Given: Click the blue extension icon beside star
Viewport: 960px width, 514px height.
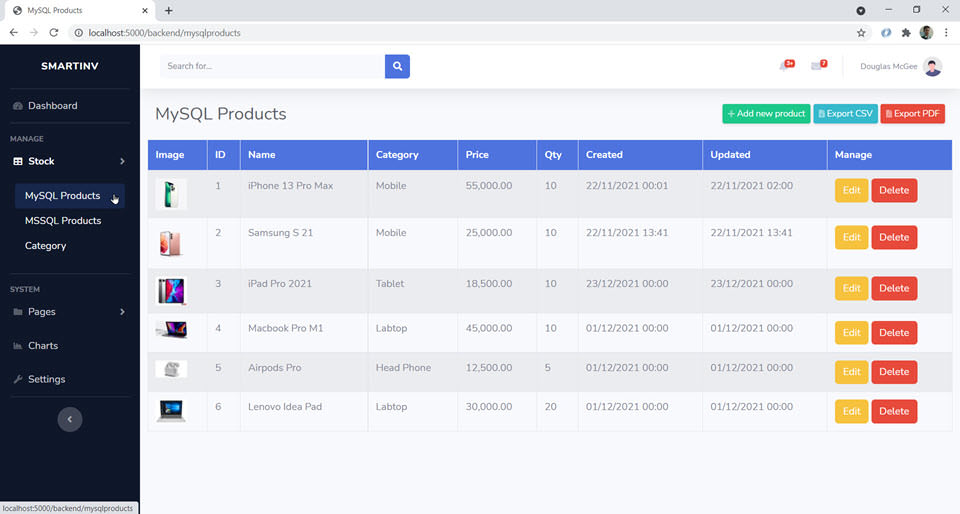Looking at the screenshot, I should [886, 32].
